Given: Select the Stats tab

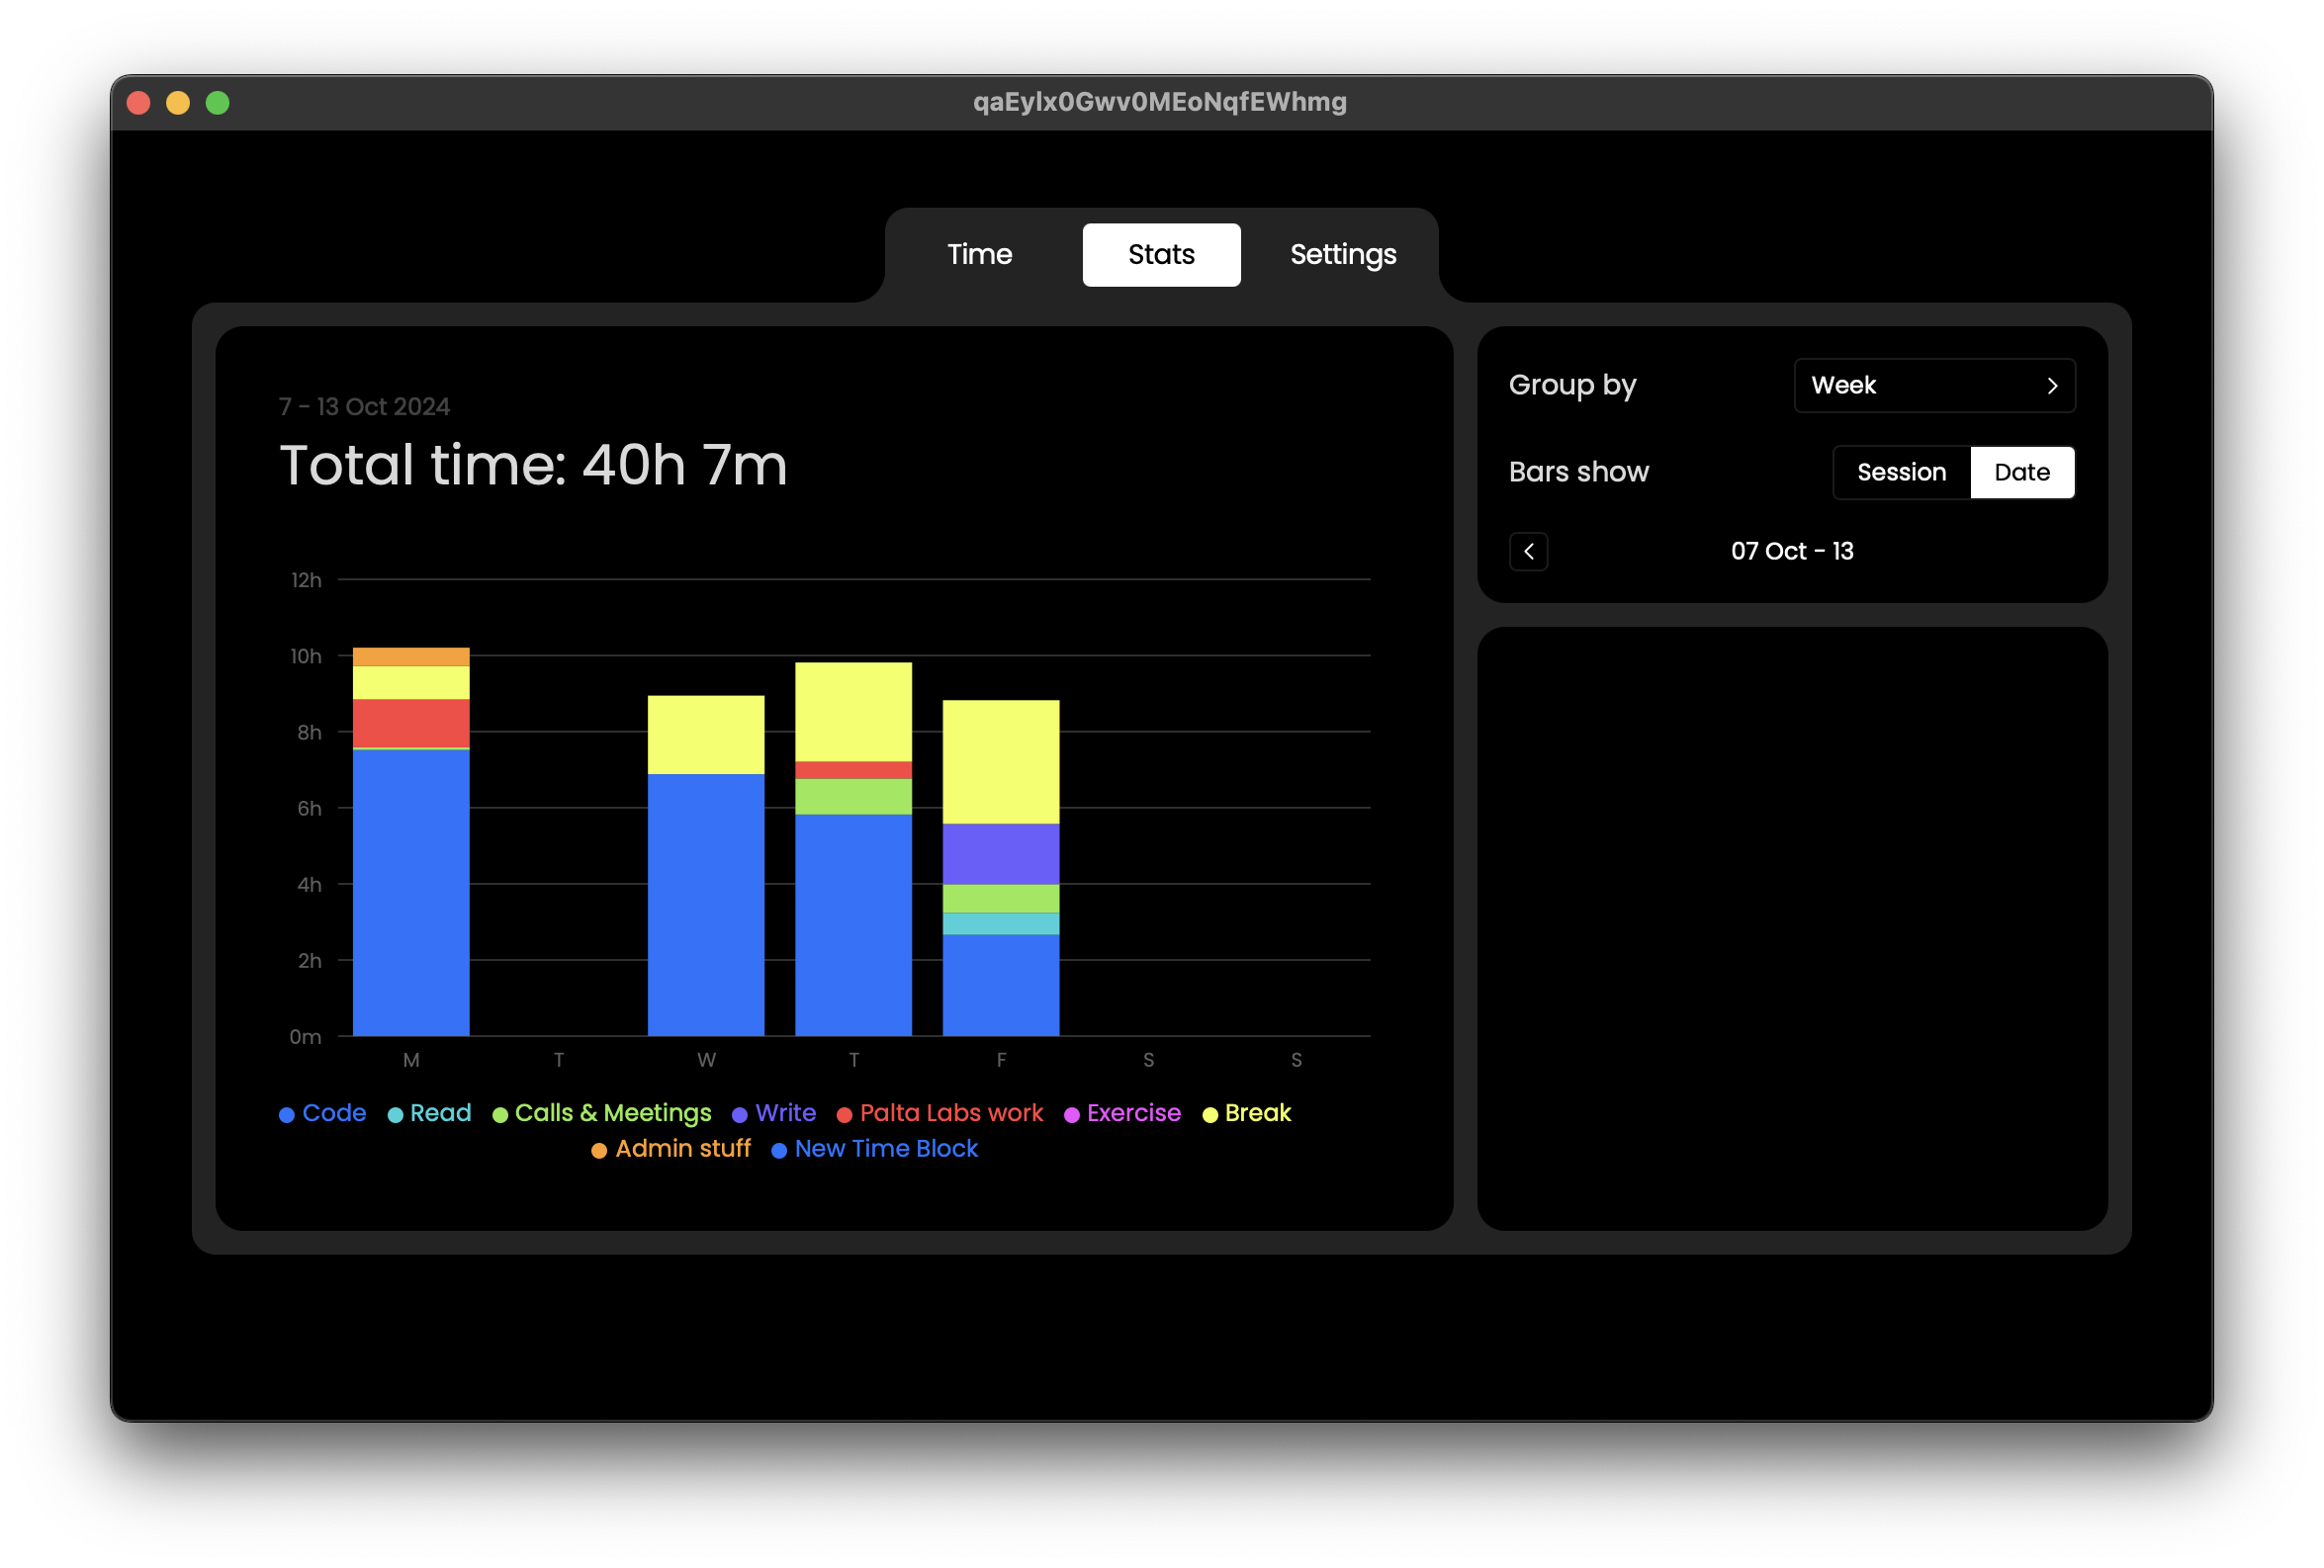Looking at the screenshot, I should [1162, 254].
